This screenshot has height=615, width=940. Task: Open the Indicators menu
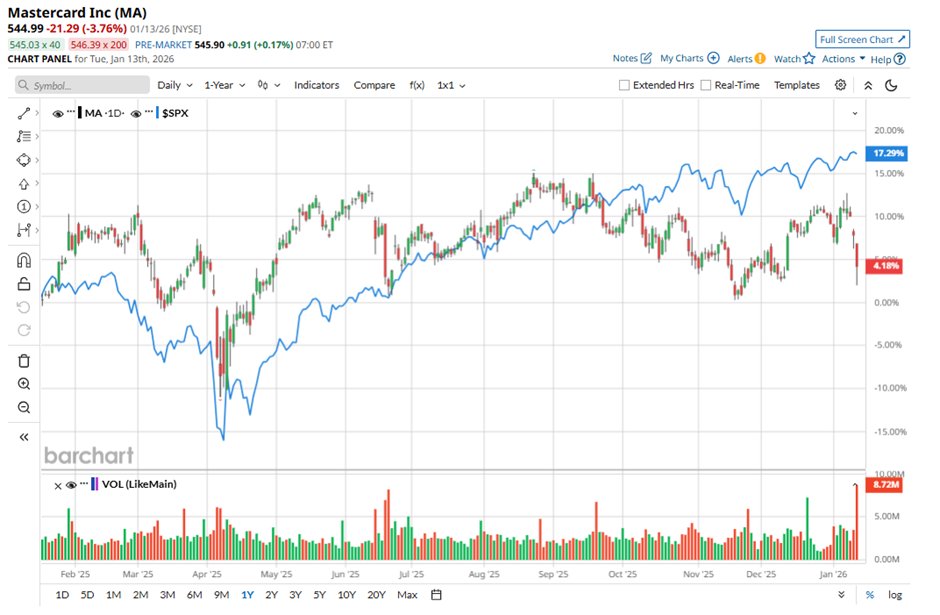pyautogui.click(x=316, y=85)
